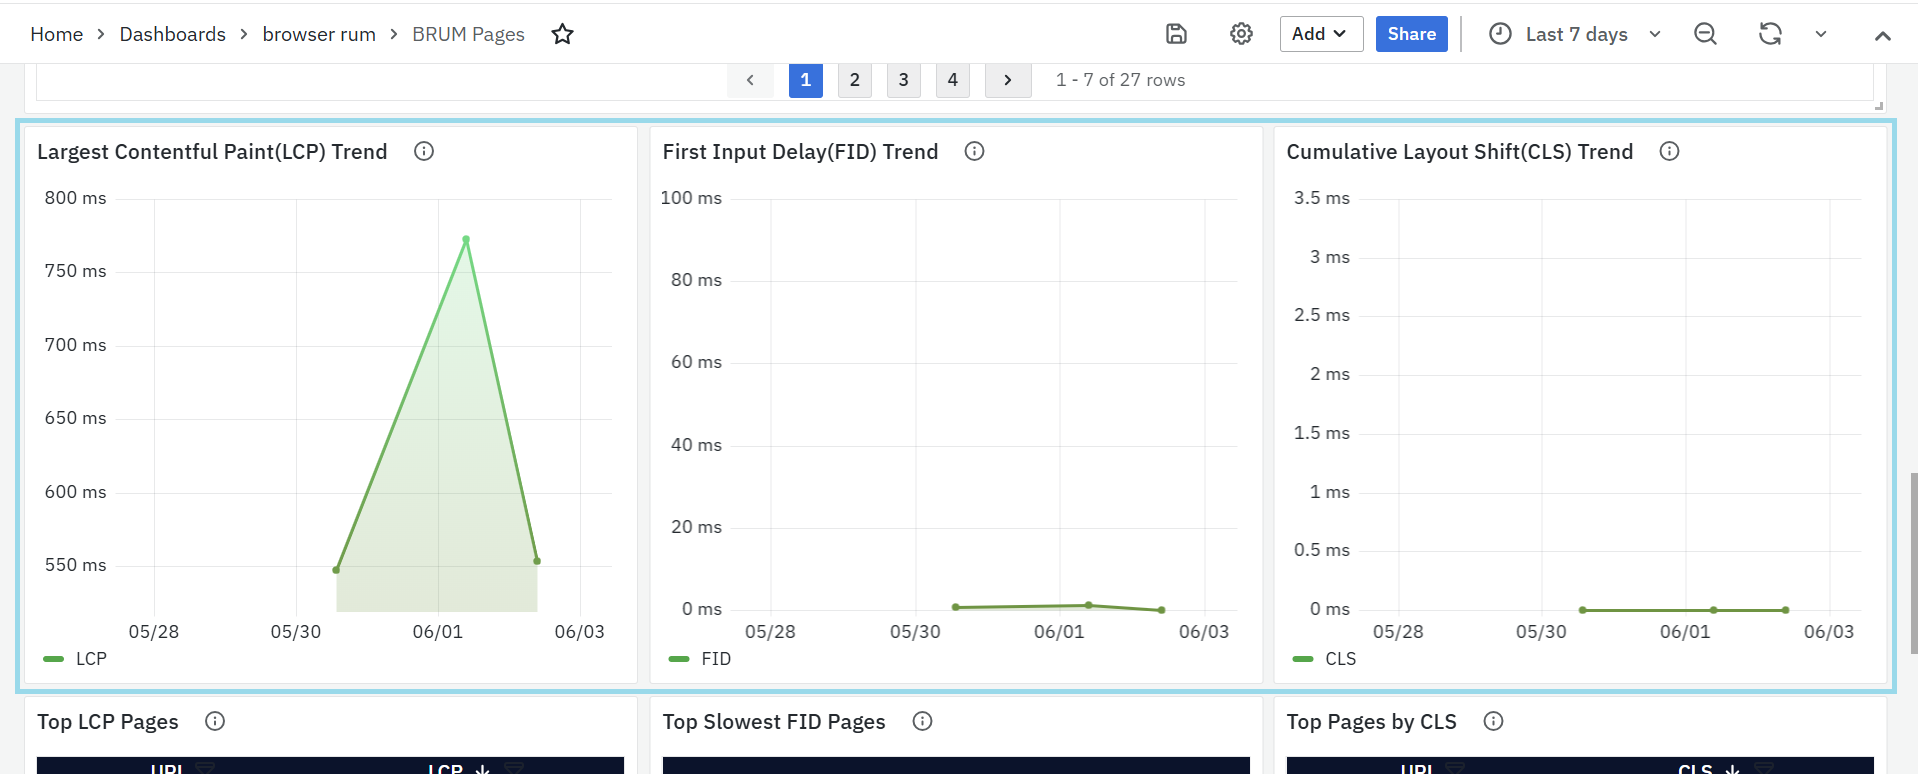This screenshot has height=774, width=1918.
Task: Open the browser rum breadcrumb link
Action: click(319, 34)
